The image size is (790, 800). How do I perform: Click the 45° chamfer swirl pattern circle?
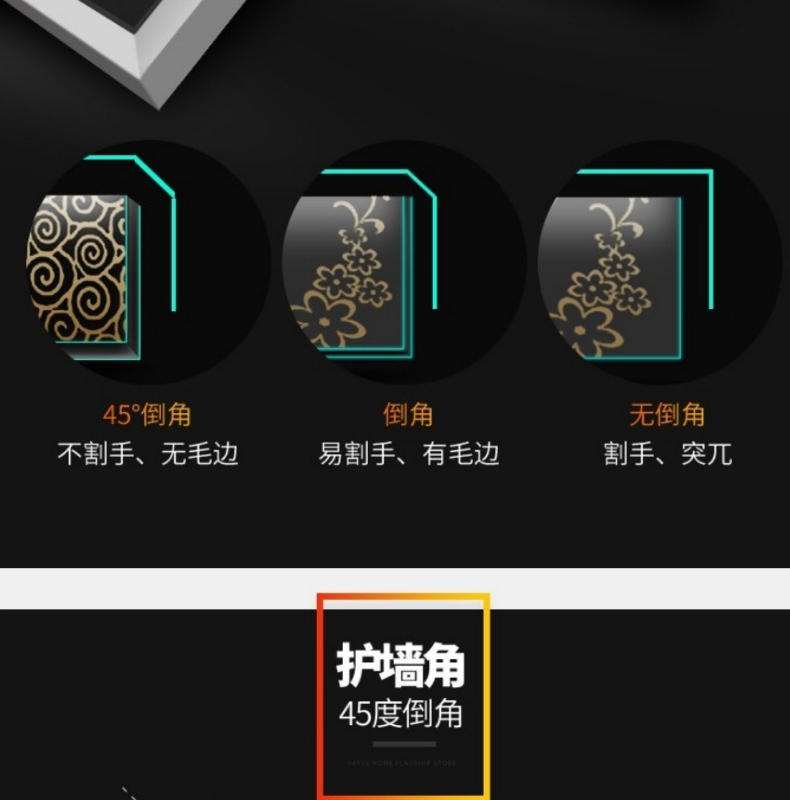pos(148,262)
